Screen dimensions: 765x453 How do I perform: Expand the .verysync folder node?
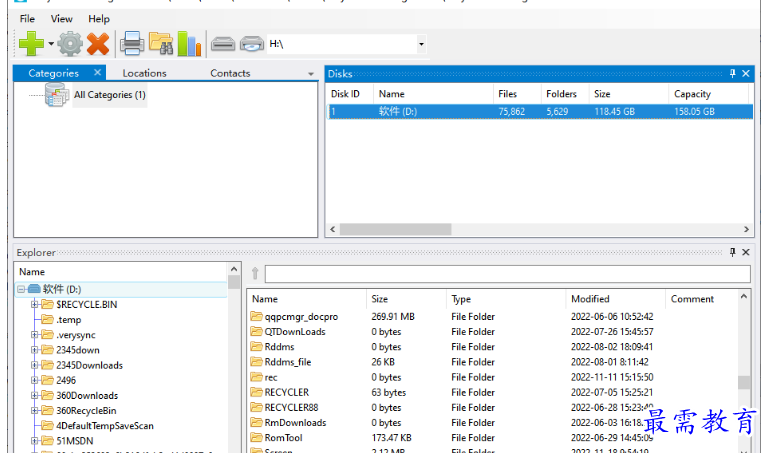click(35, 335)
